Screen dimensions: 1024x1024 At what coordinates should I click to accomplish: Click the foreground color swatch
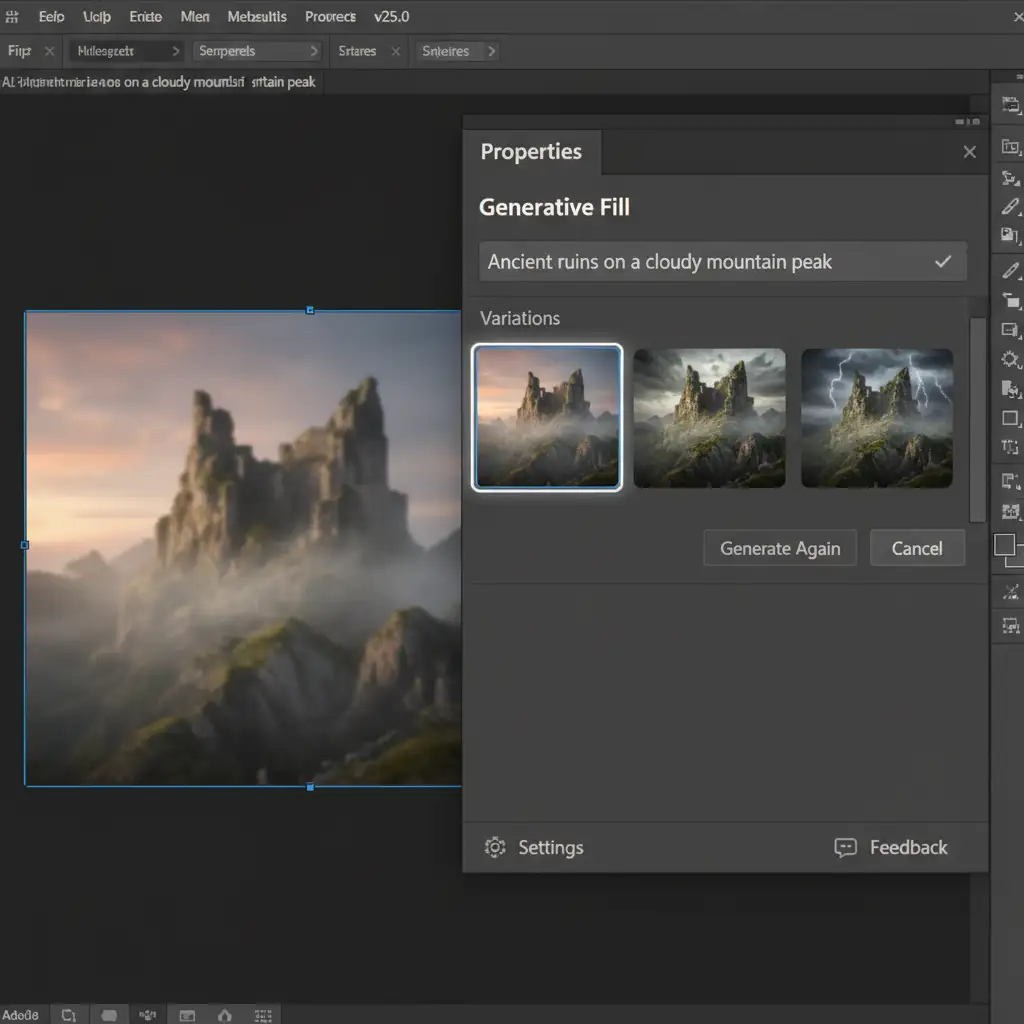point(1004,544)
